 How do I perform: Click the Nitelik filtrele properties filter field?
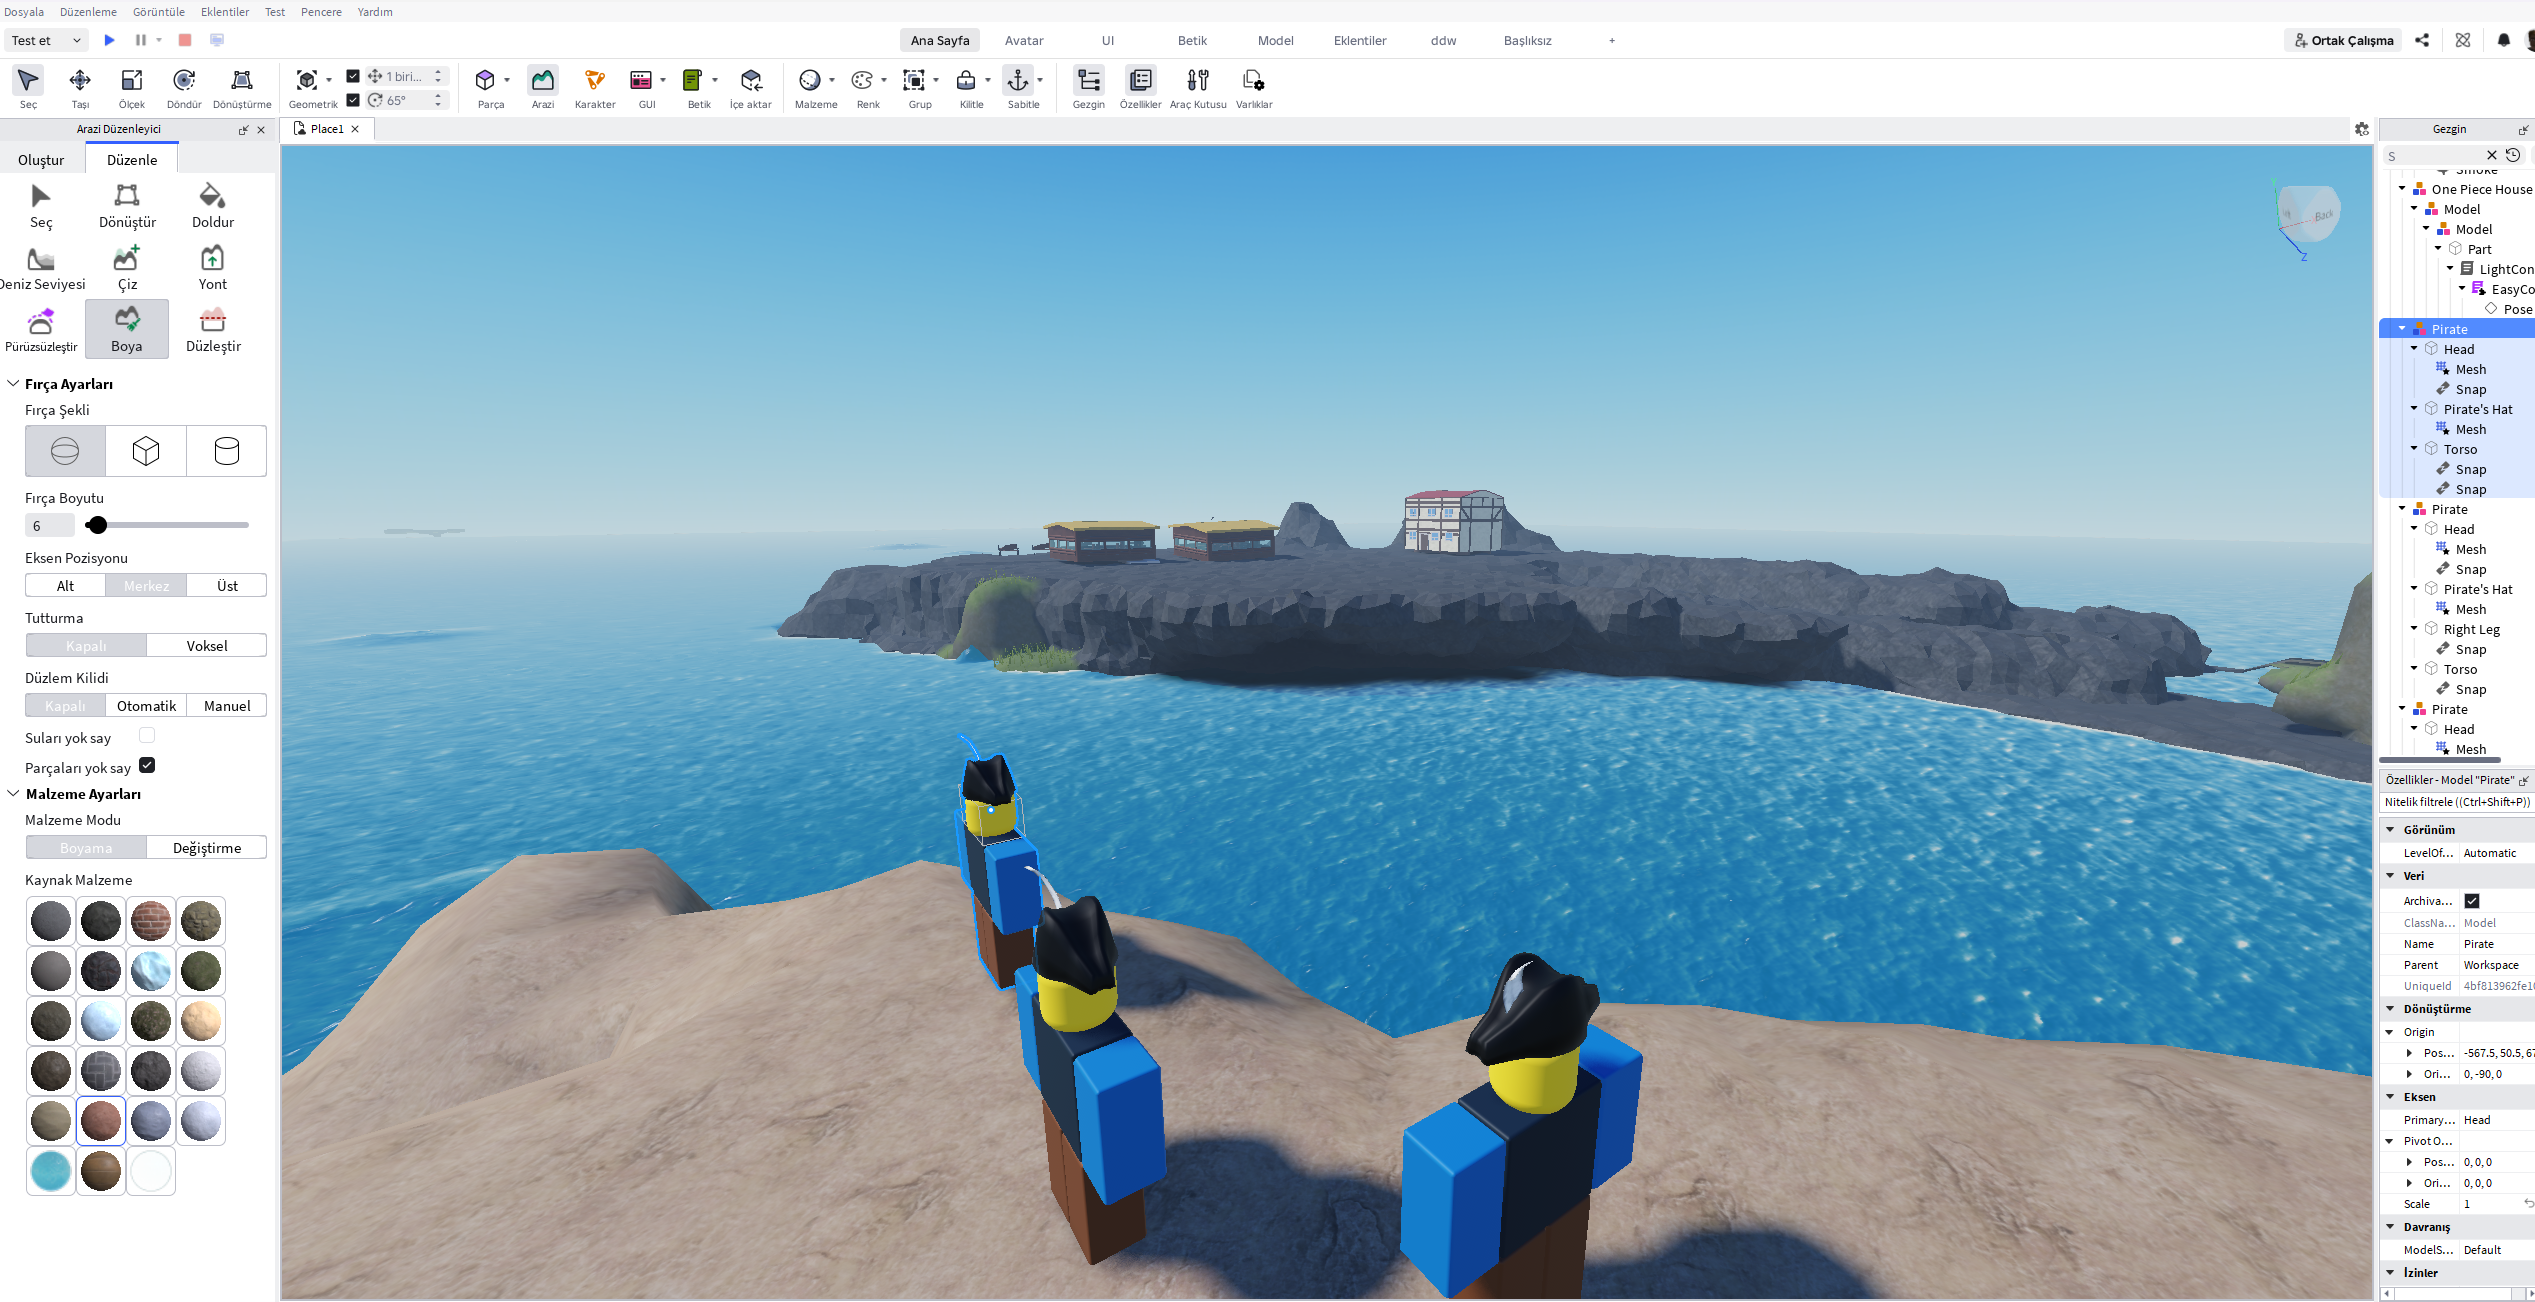click(2456, 802)
